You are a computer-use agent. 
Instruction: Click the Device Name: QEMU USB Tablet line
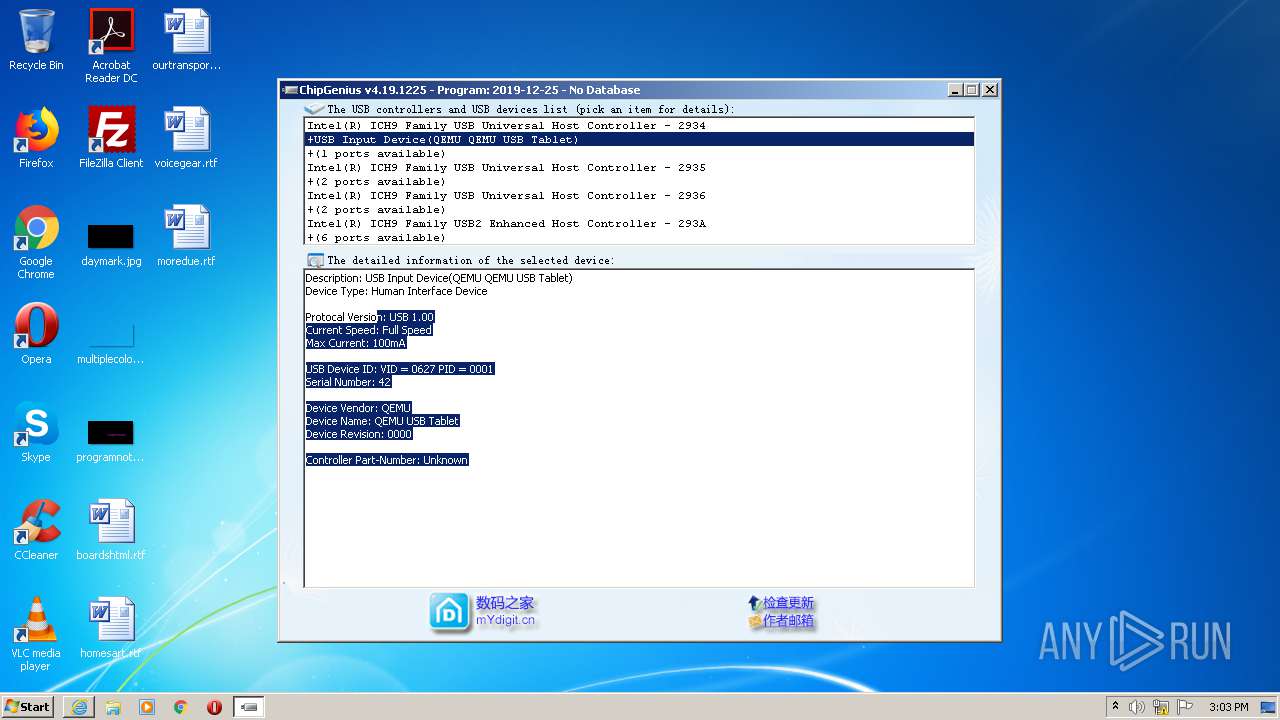coord(382,421)
